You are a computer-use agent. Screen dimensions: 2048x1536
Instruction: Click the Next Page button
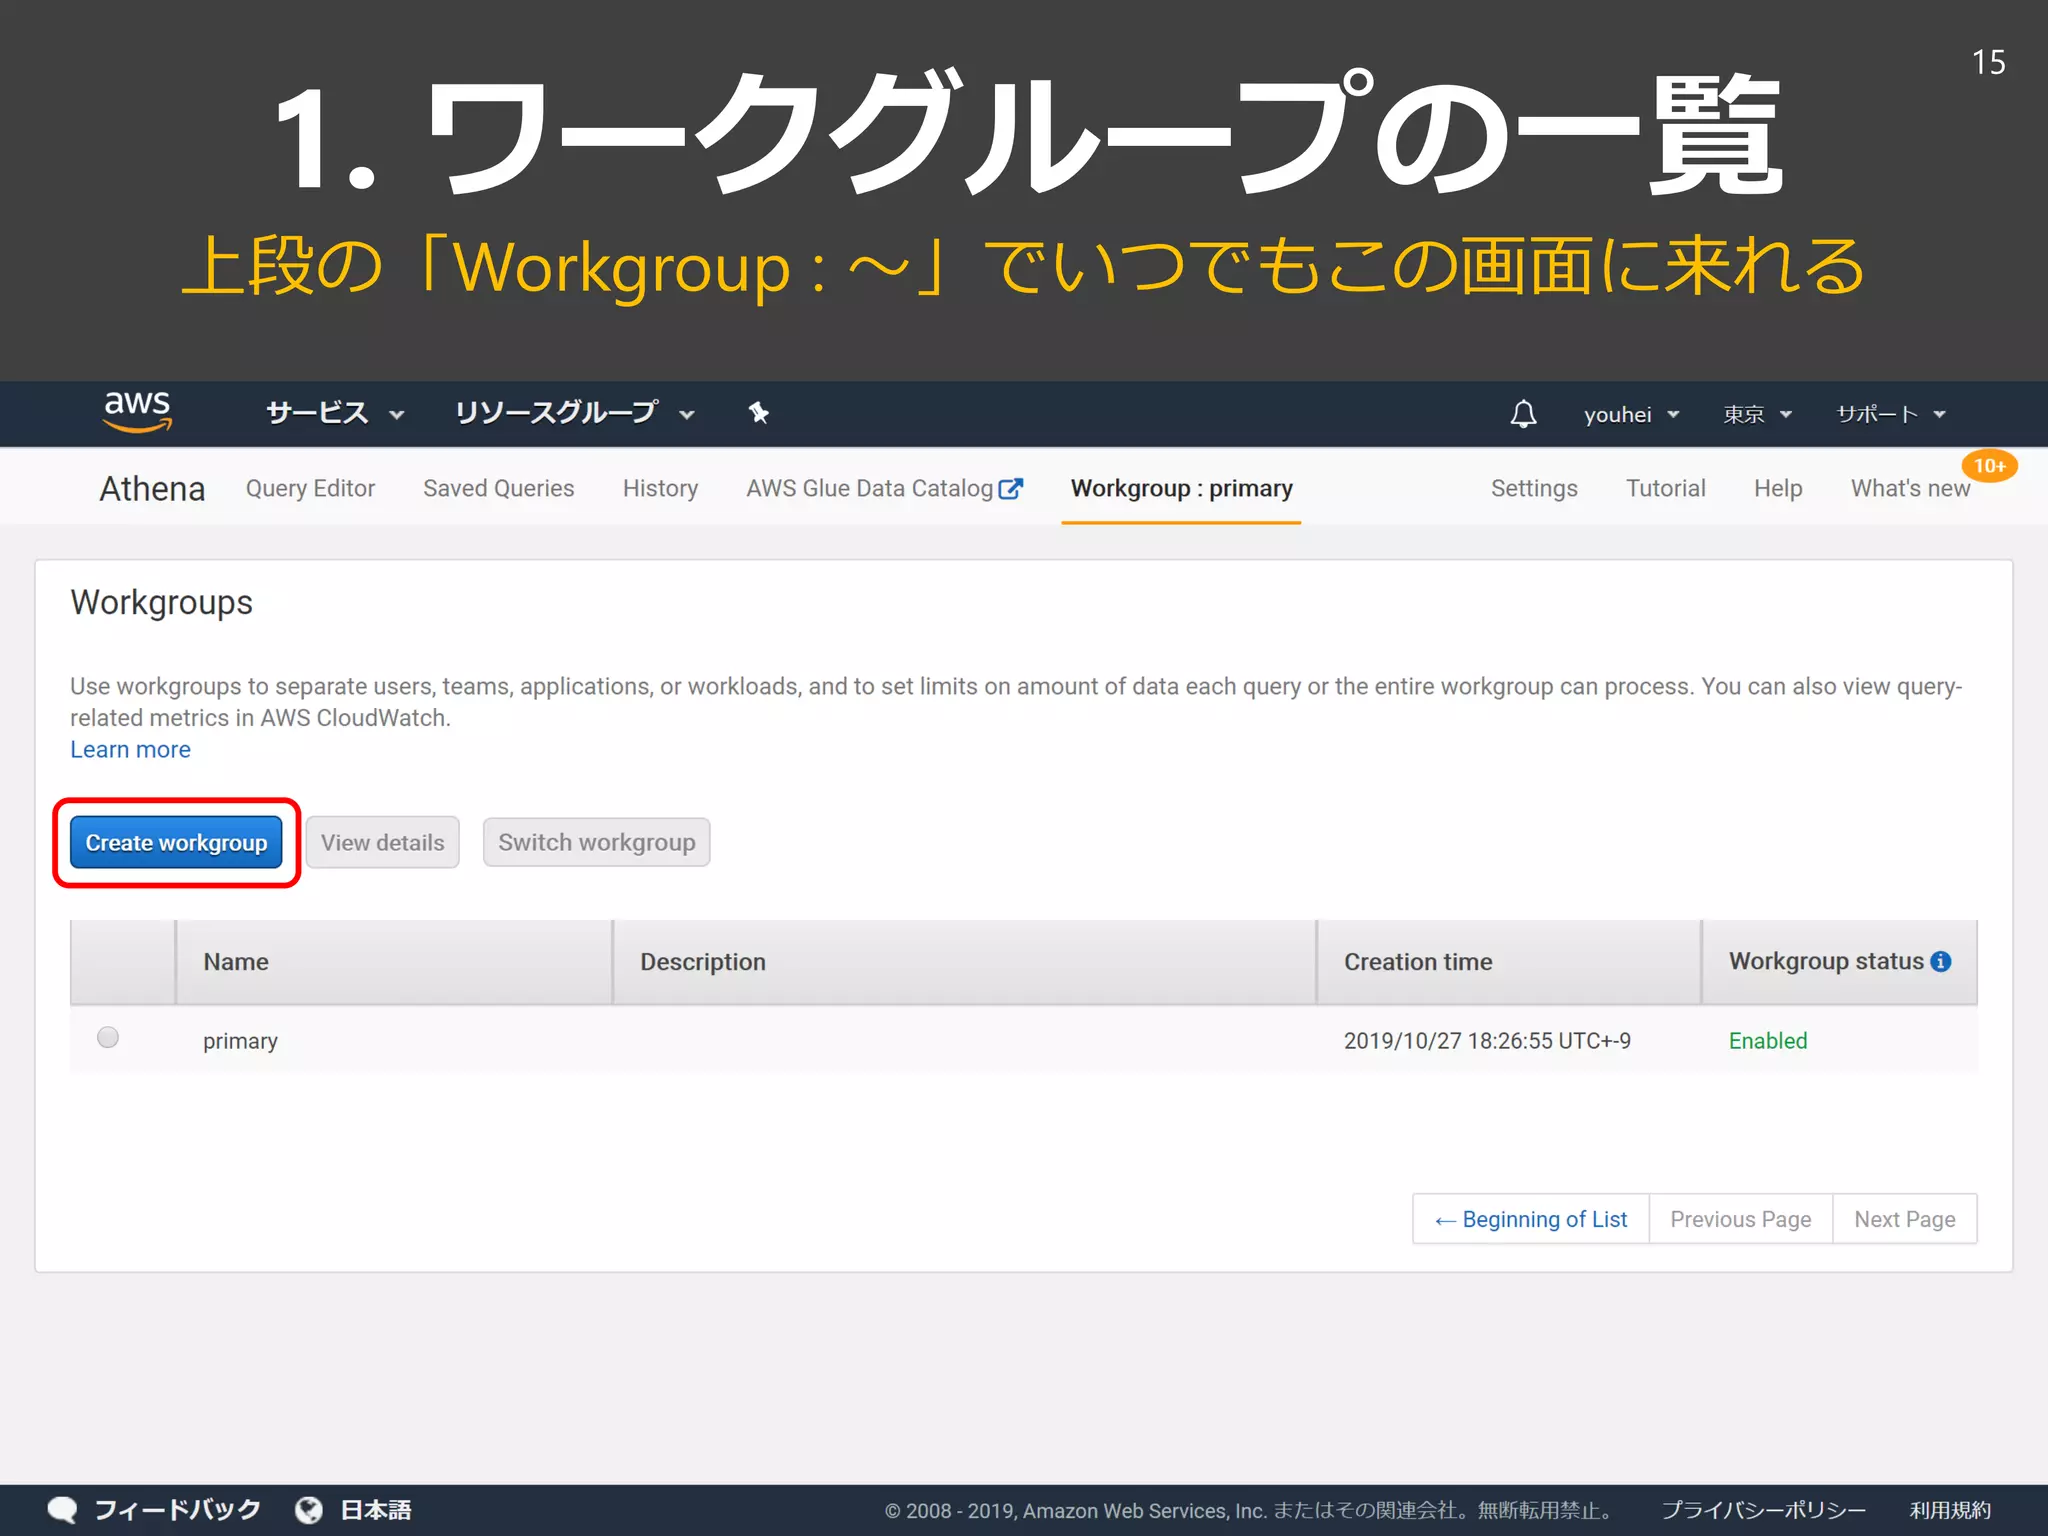click(1904, 1219)
